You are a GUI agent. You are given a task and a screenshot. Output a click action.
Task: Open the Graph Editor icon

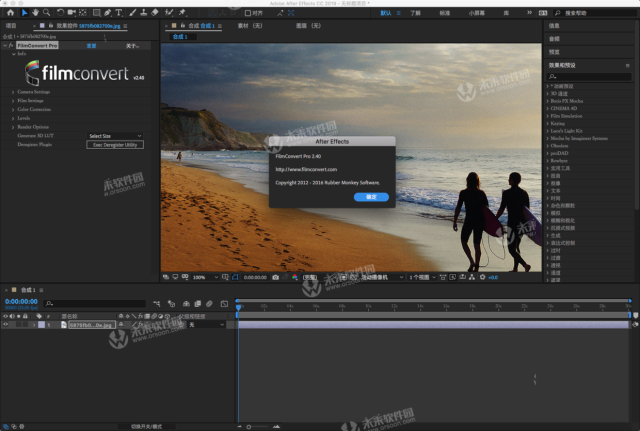click(x=224, y=304)
